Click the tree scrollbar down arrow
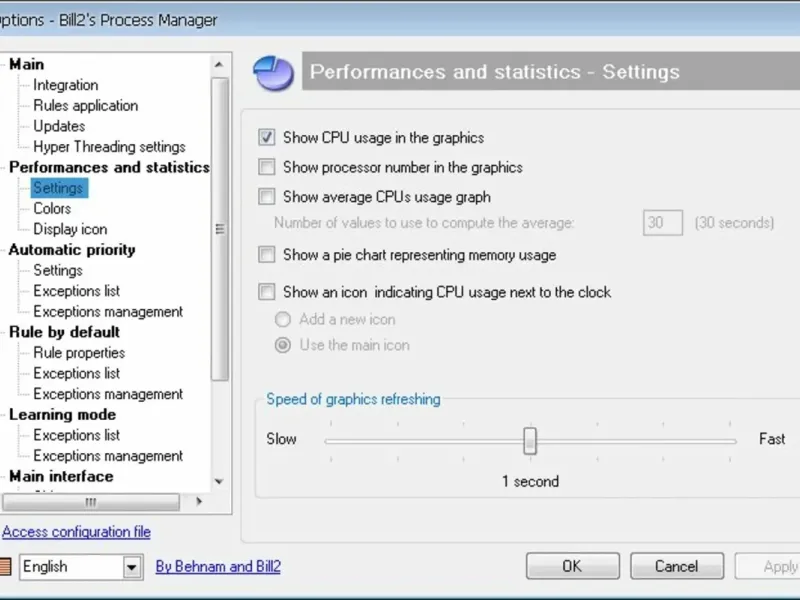This screenshot has width=800, height=600. [219, 481]
